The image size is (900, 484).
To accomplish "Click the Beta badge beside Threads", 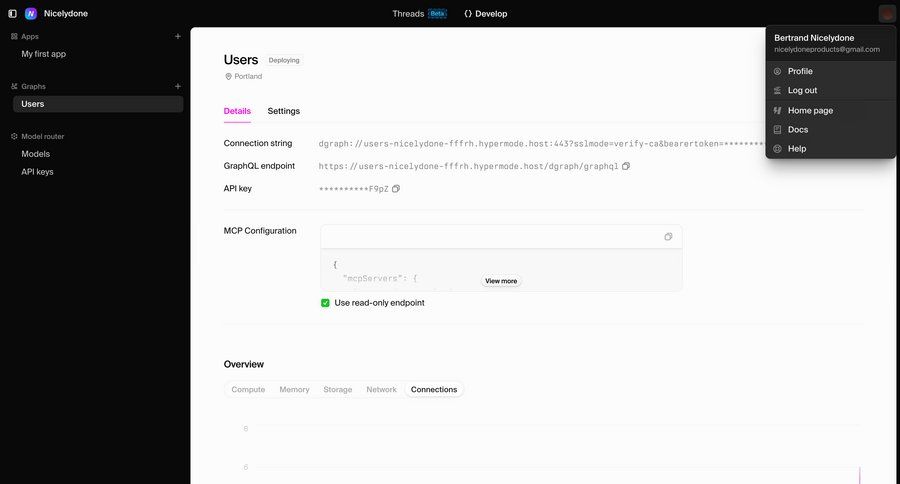I will click(437, 14).
